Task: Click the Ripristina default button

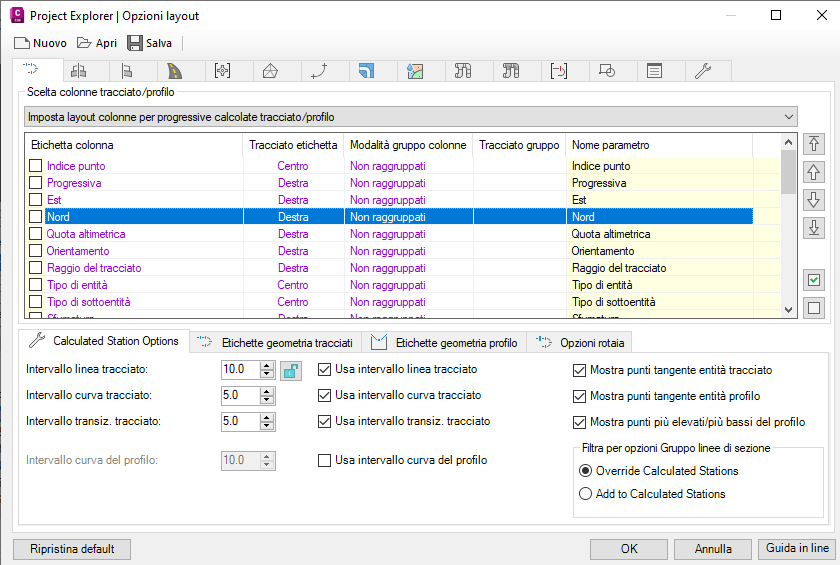Action: [x=72, y=549]
